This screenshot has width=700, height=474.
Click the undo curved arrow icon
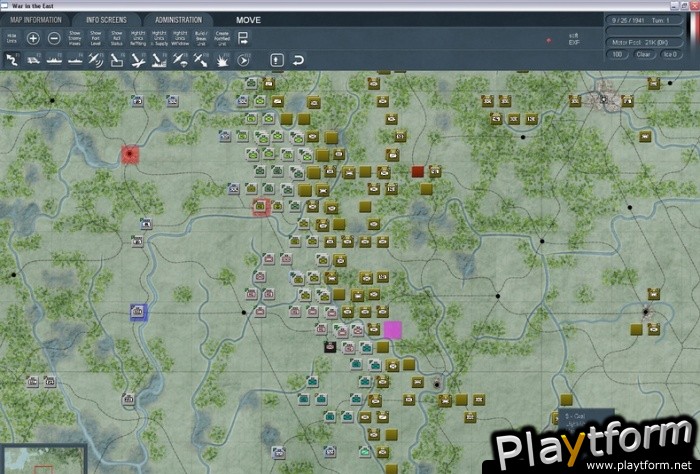coord(298,60)
